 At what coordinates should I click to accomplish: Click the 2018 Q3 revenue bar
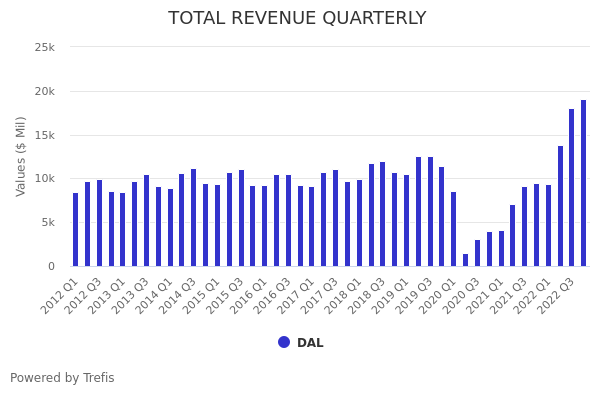(382, 214)
